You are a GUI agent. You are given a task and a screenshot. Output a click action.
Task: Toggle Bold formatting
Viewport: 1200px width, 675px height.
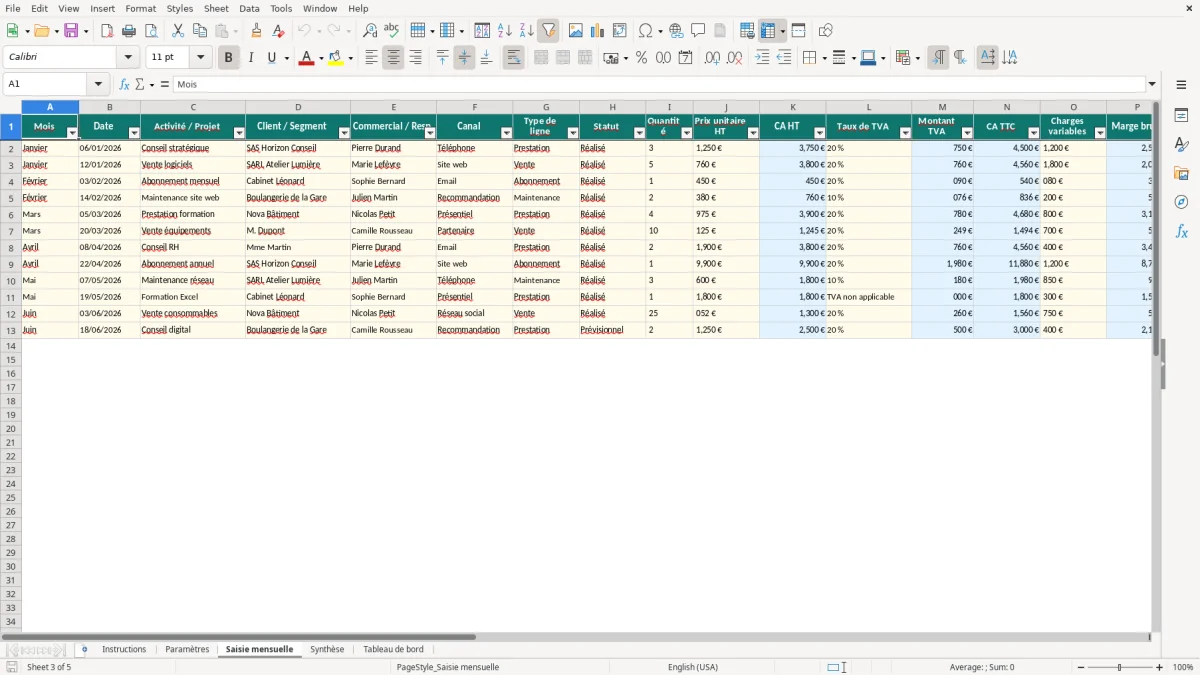click(228, 58)
